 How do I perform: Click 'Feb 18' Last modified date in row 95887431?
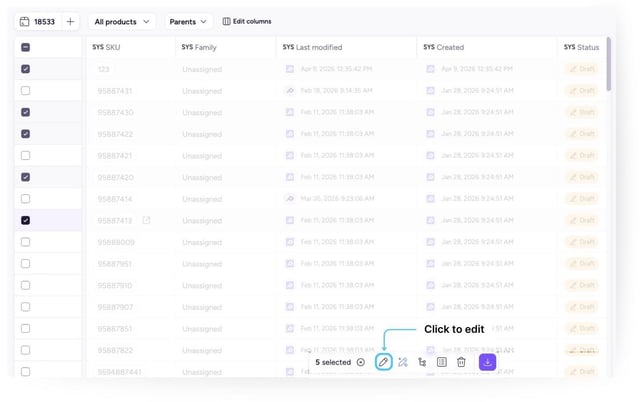click(x=336, y=91)
